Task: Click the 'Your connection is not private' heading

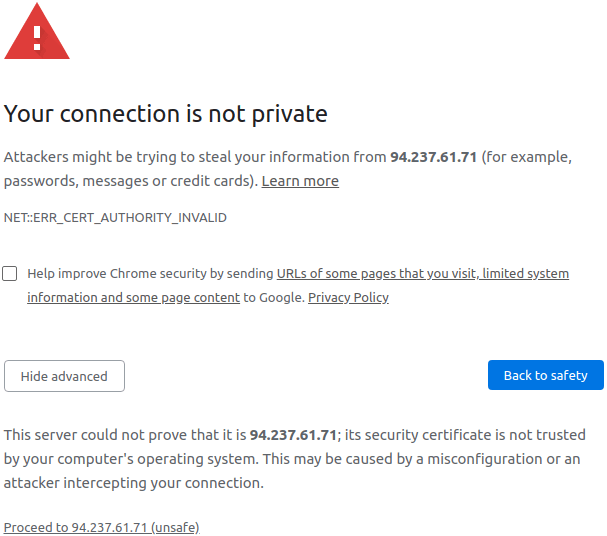Action: [x=166, y=114]
